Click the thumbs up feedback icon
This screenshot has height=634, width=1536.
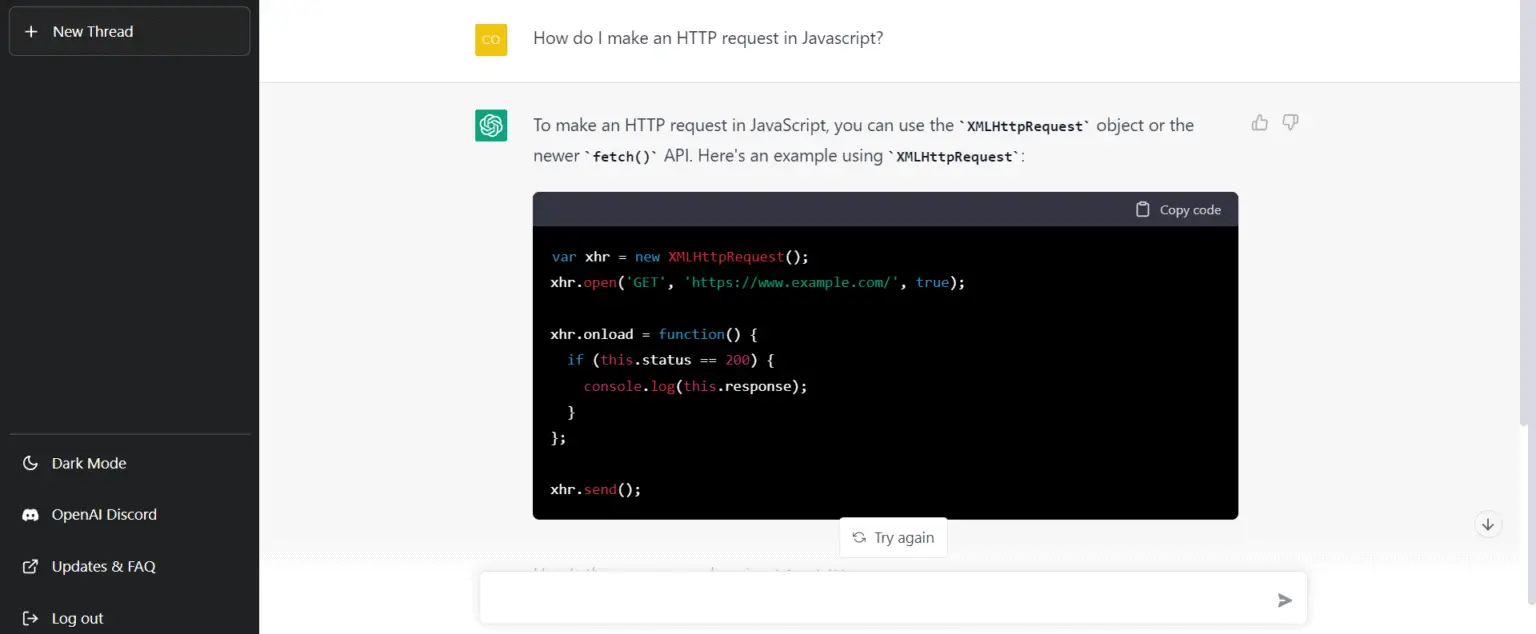tap(1259, 121)
